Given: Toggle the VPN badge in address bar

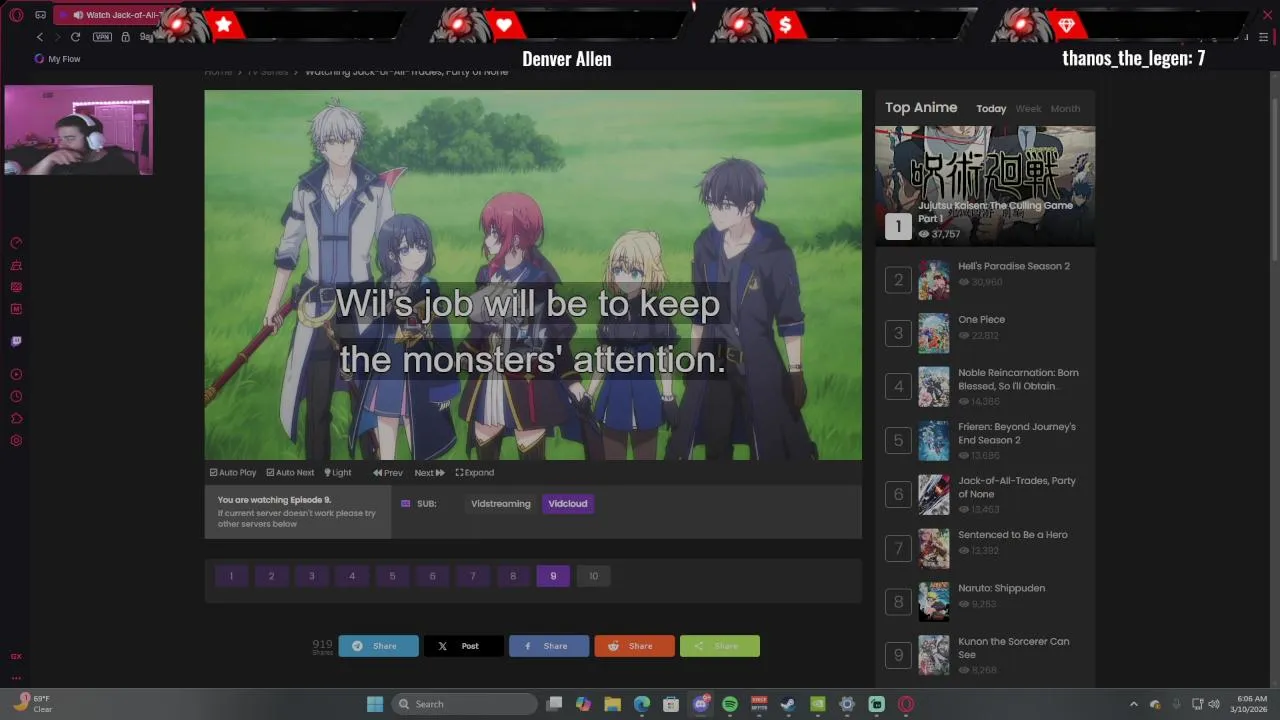Looking at the screenshot, I should coord(102,37).
